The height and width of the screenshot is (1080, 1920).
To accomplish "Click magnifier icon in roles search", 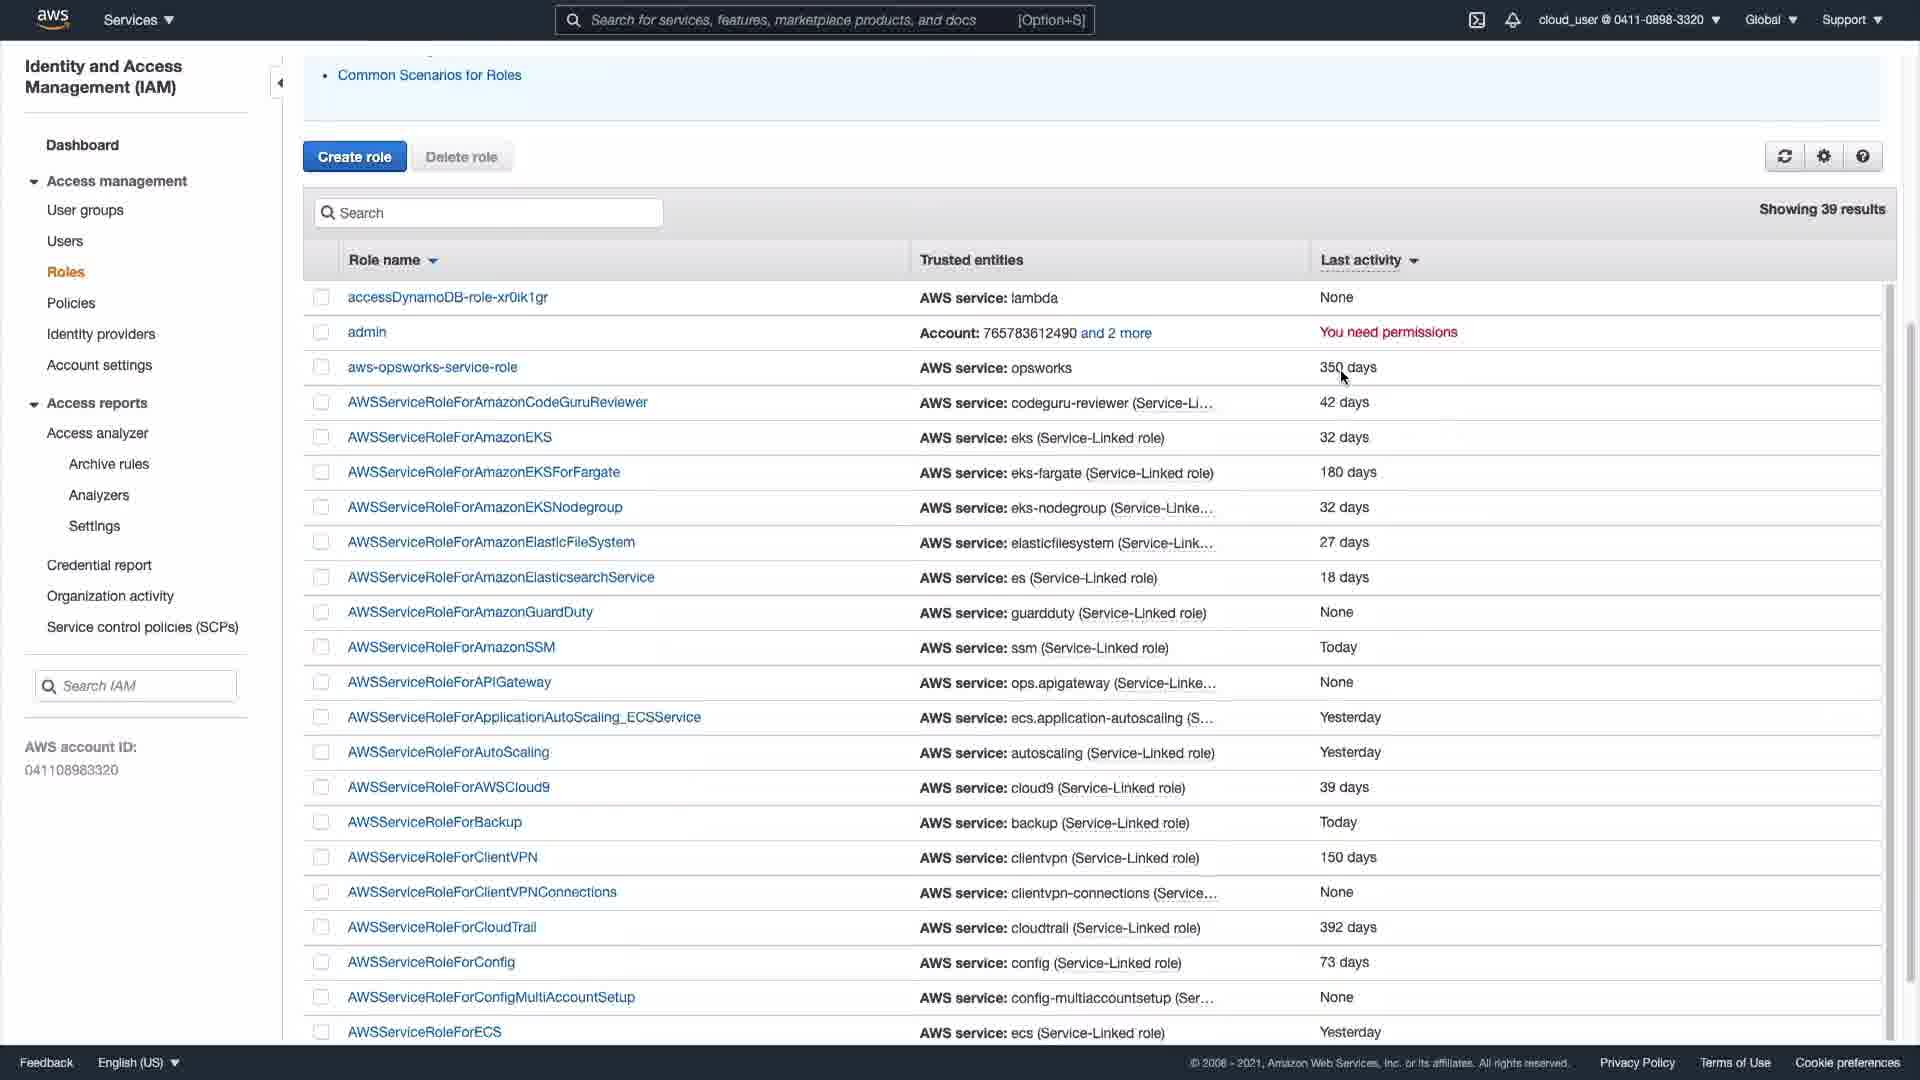I will [x=328, y=213].
